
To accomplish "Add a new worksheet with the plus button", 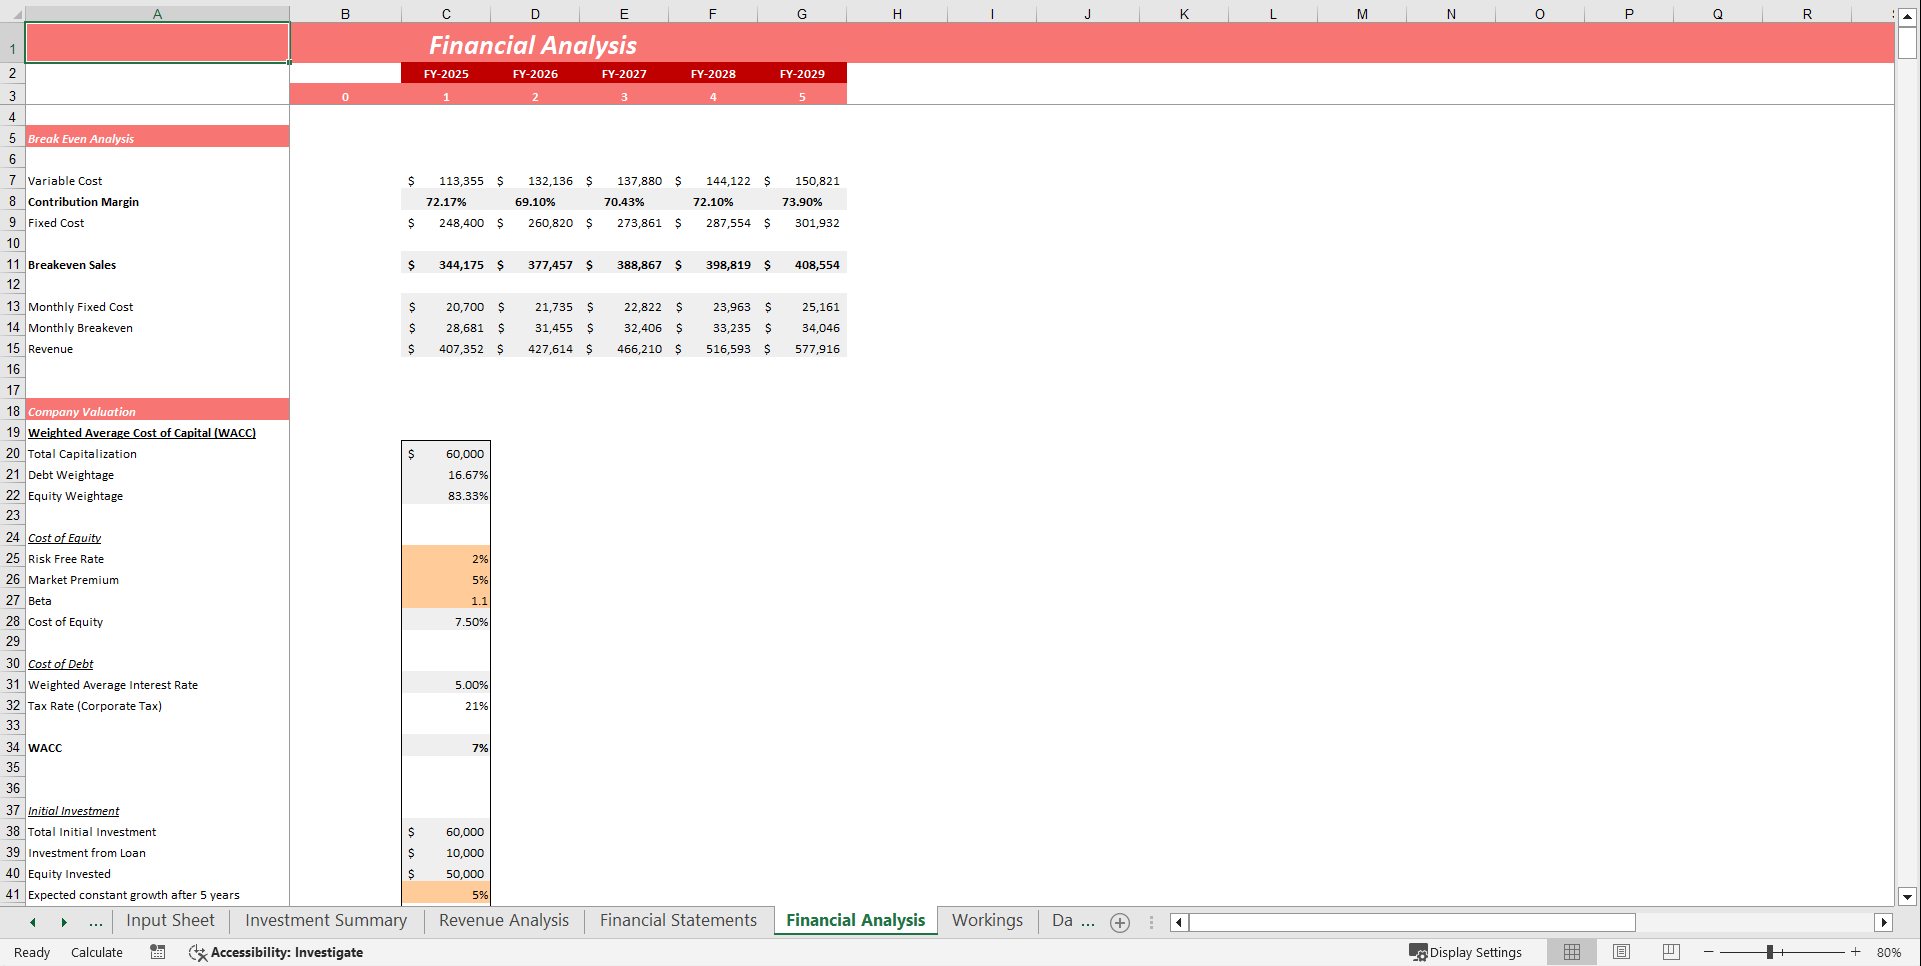I will pyautogui.click(x=1119, y=922).
